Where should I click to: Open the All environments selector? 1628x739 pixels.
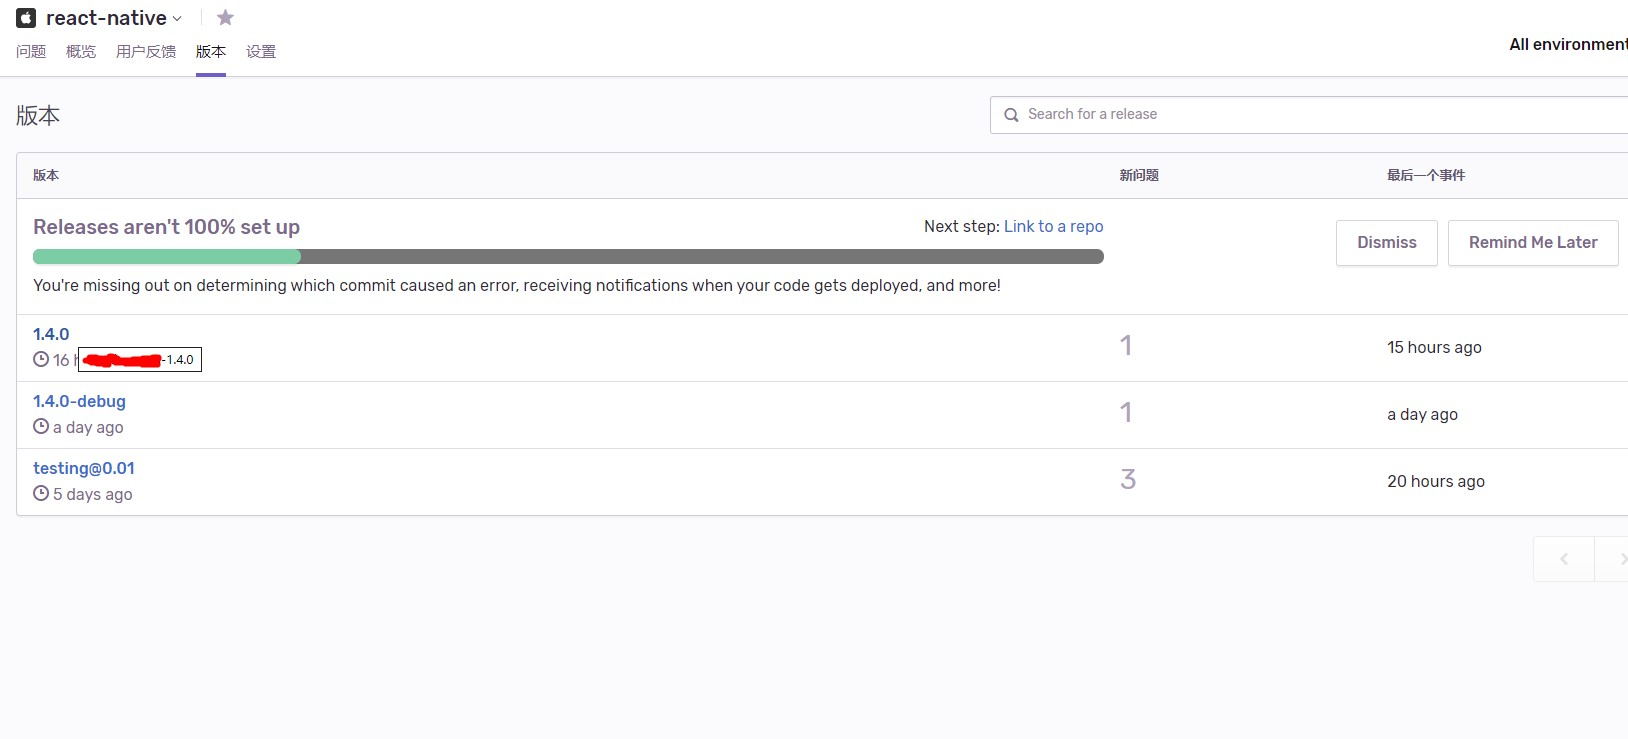[1568, 44]
